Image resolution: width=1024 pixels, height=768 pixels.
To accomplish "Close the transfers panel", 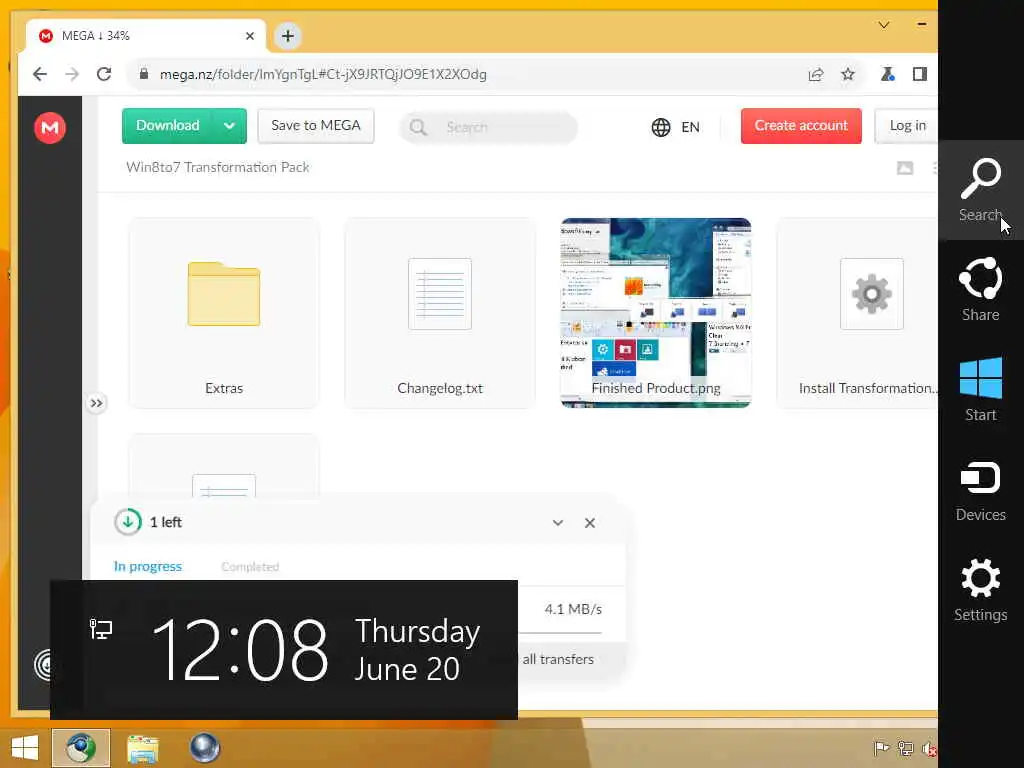I will [590, 522].
